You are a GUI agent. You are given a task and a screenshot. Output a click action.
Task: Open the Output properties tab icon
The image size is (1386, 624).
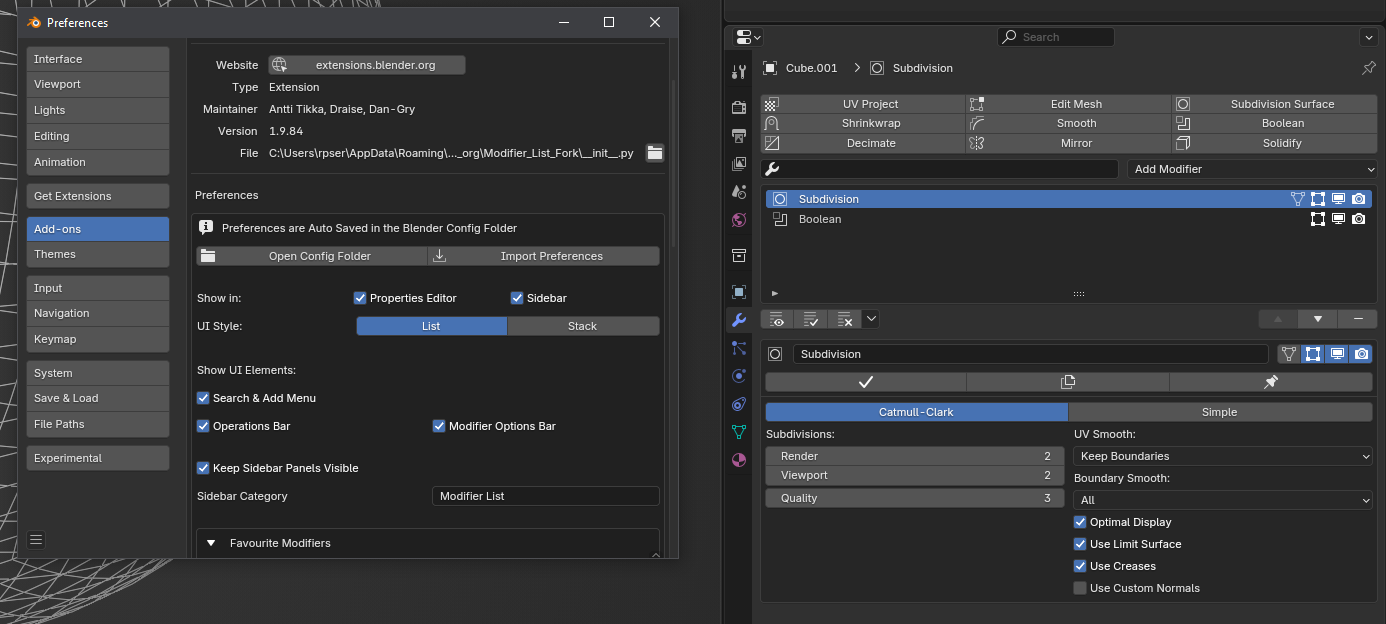click(739, 135)
